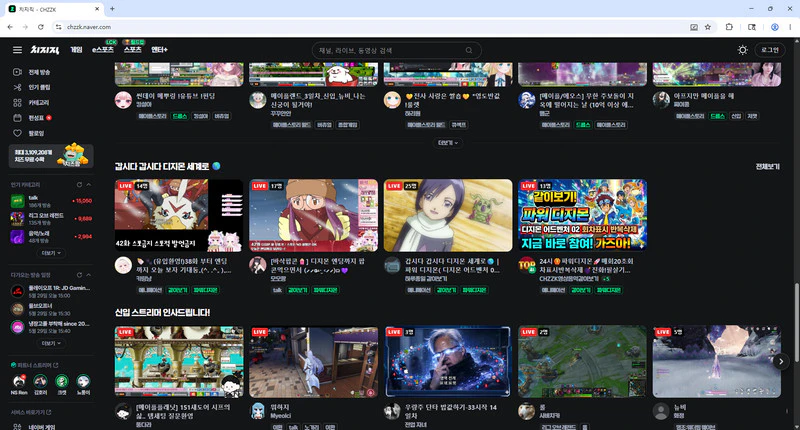Open pink-haired streamer avatar in top row
This screenshot has width=800, height=430.
(x=123, y=100)
